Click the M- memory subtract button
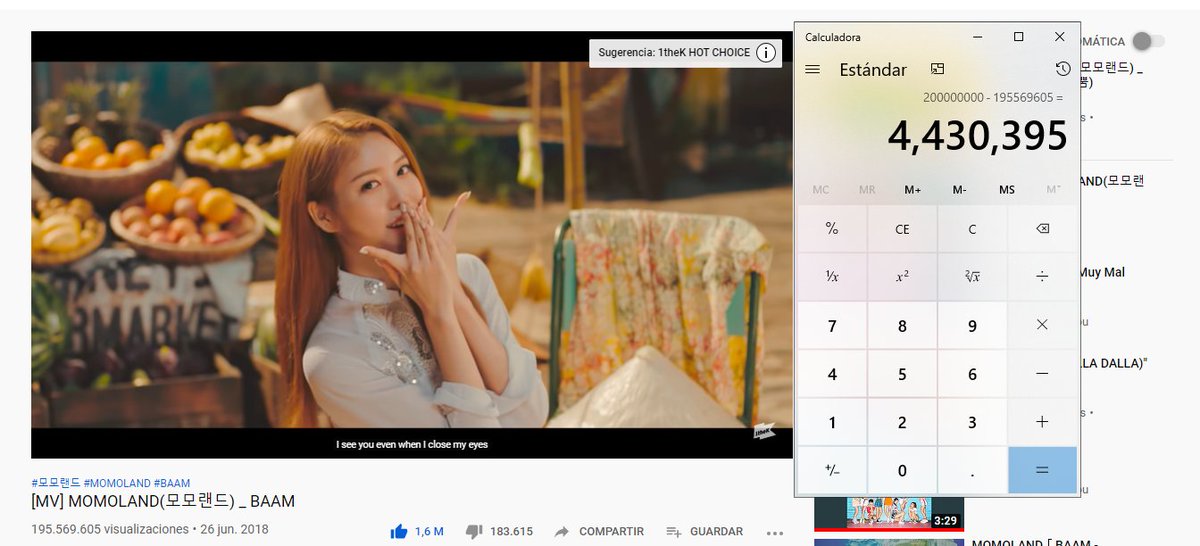The height and width of the screenshot is (546, 1200). 960,190
